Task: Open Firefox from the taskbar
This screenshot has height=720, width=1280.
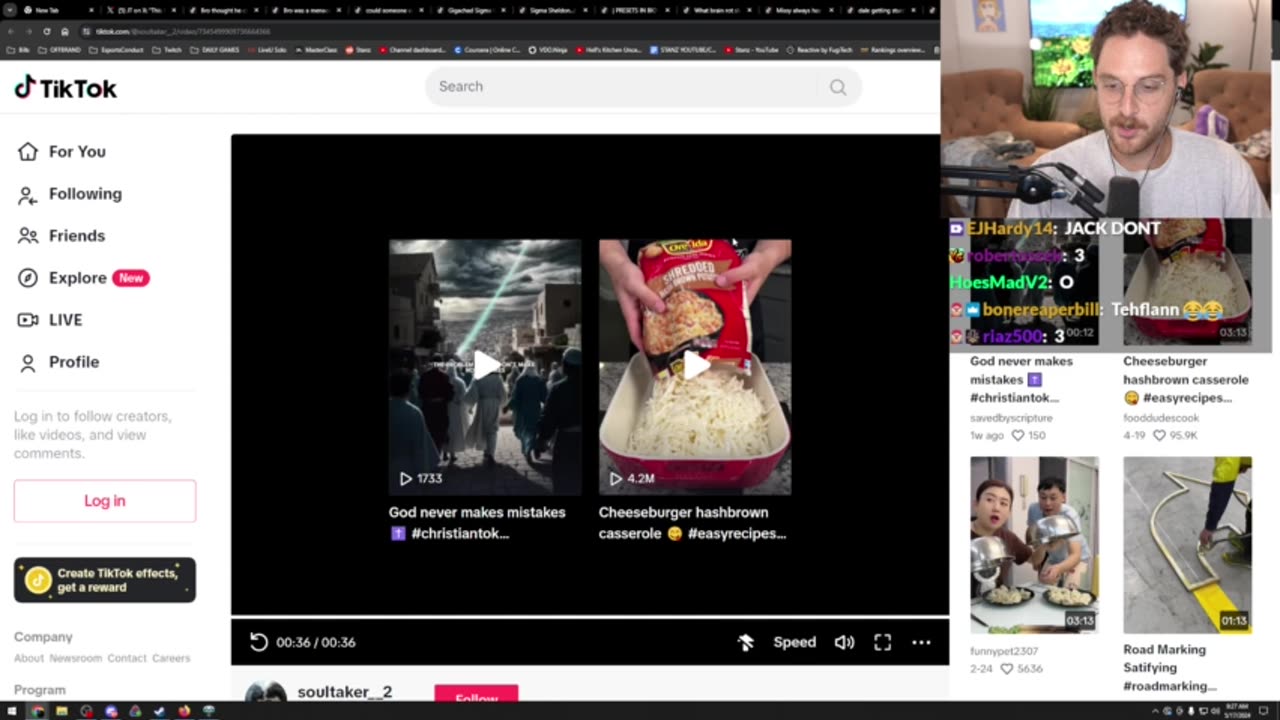Action: [x=184, y=711]
